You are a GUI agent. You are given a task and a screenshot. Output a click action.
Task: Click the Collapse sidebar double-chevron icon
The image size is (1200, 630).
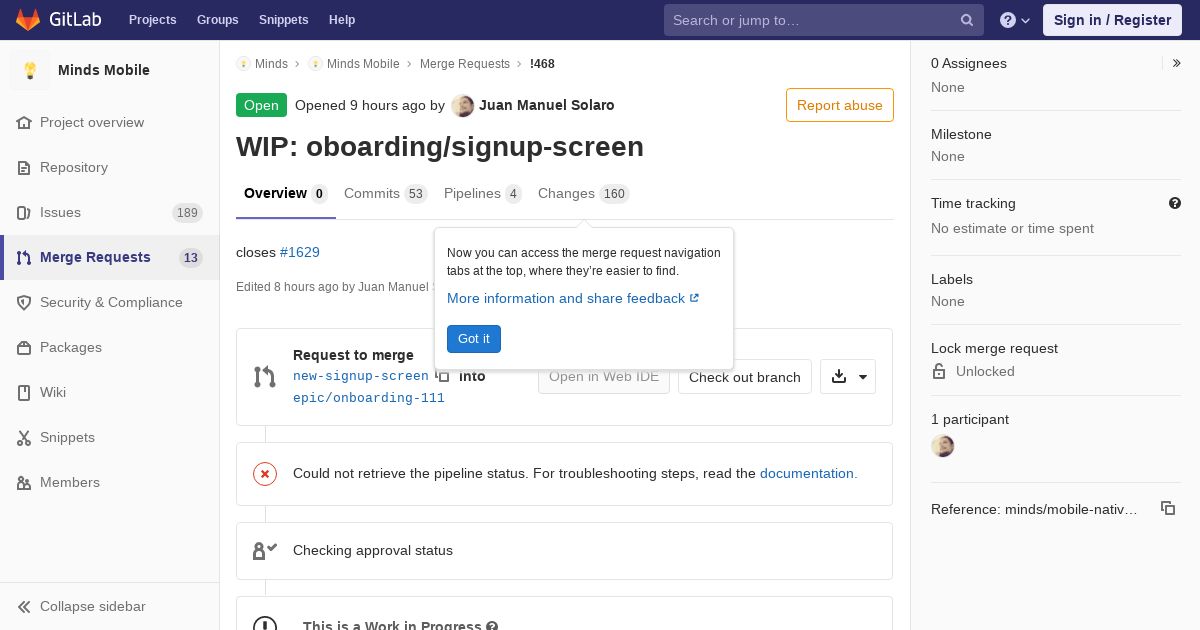click(x=24, y=607)
